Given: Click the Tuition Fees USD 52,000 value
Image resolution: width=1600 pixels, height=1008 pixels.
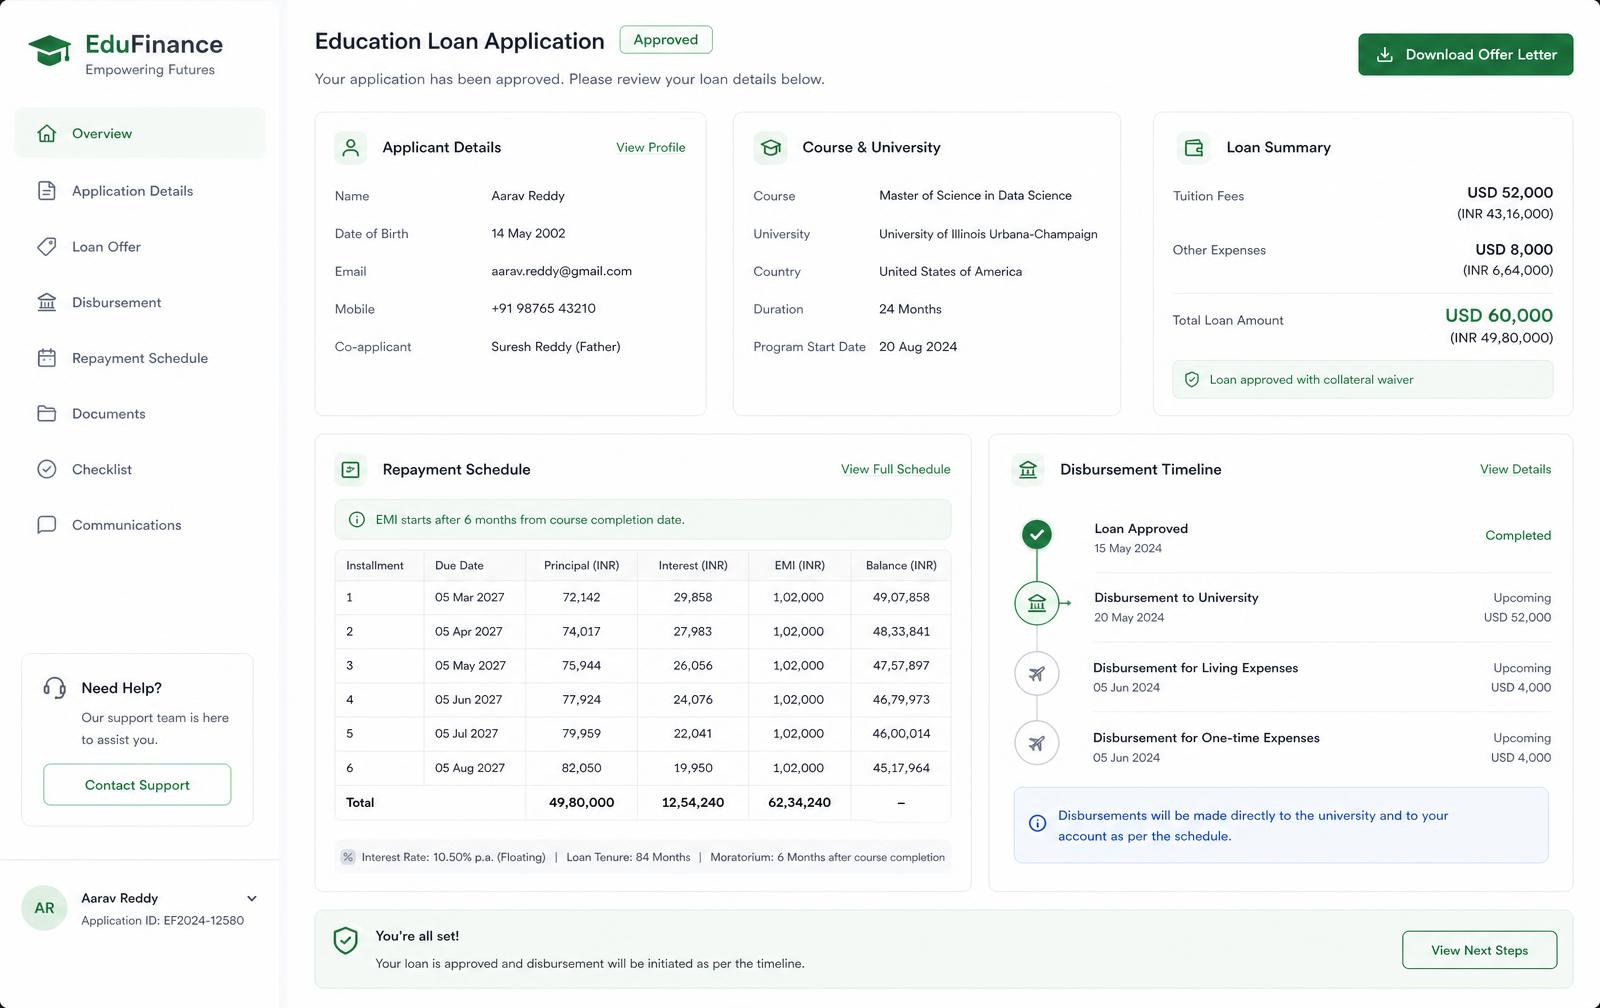Looking at the screenshot, I should click(1510, 192).
